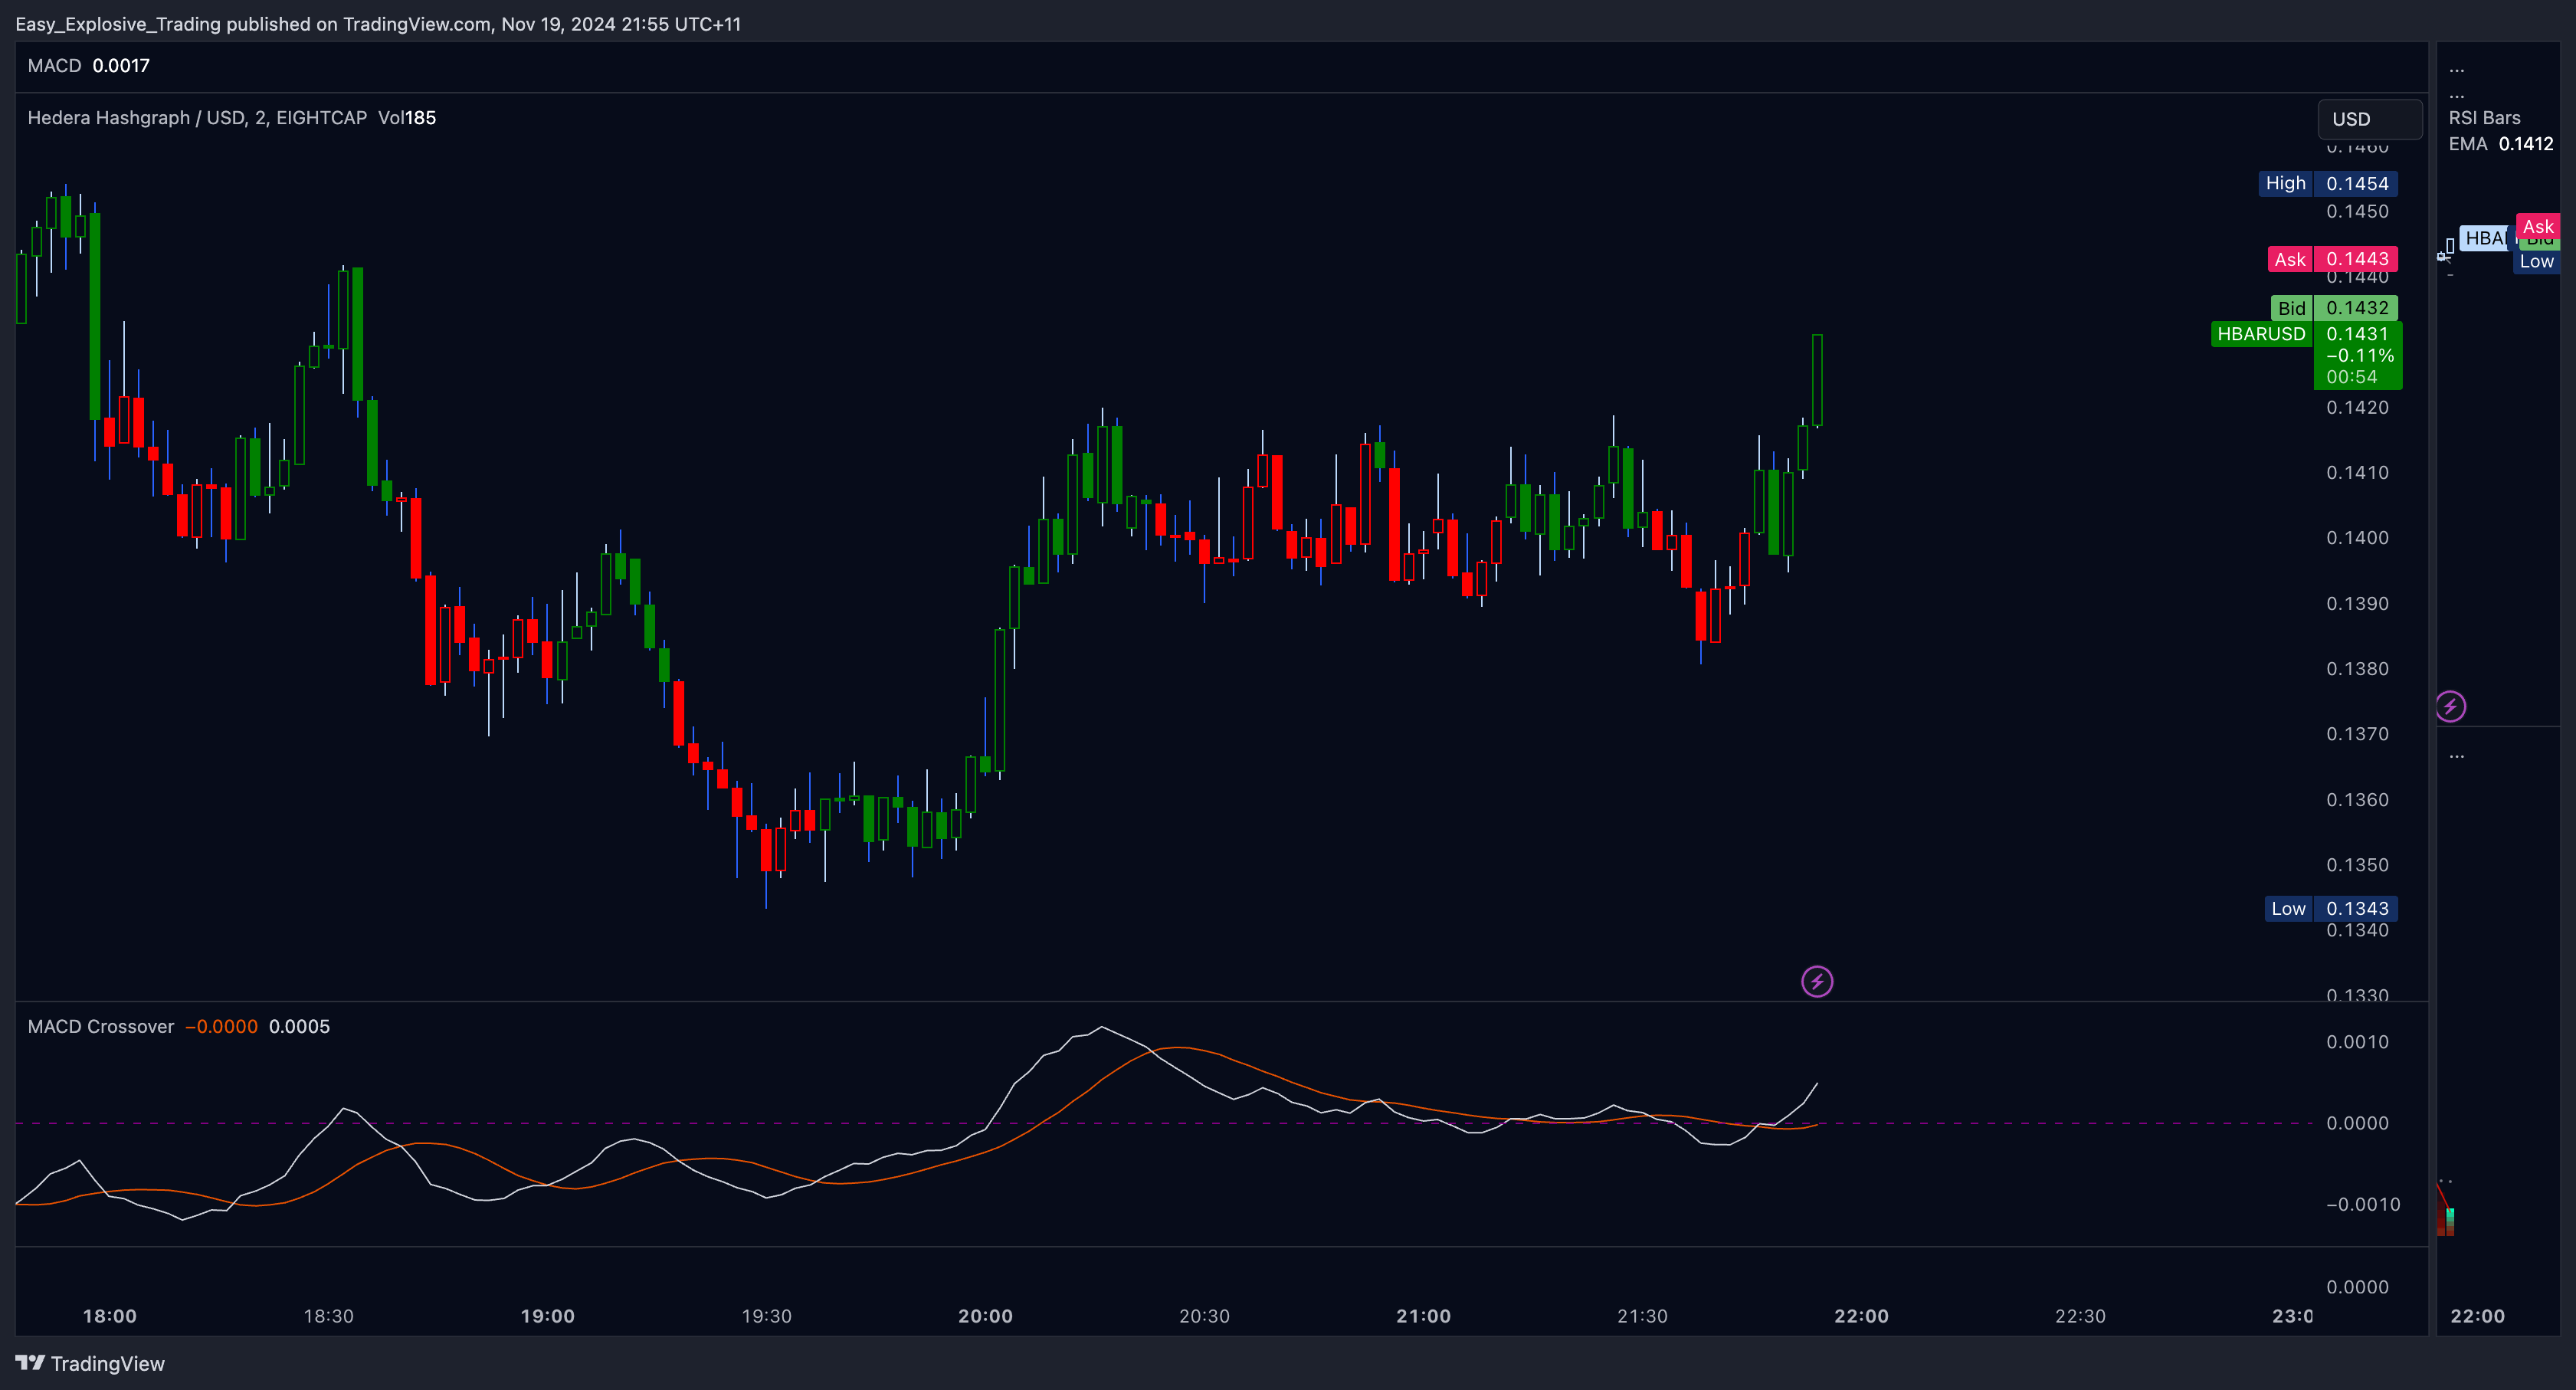Click the ellipsis in the lower right pane
This screenshot has height=1390, width=2576.
[2457, 756]
